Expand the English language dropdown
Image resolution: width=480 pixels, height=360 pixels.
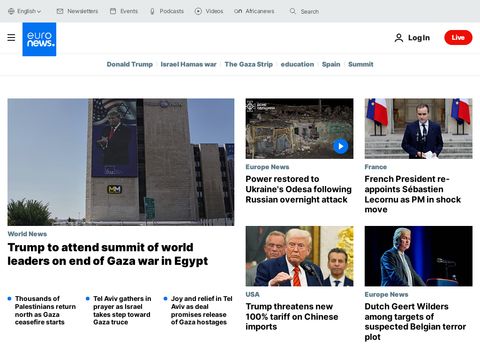[x=29, y=11]
